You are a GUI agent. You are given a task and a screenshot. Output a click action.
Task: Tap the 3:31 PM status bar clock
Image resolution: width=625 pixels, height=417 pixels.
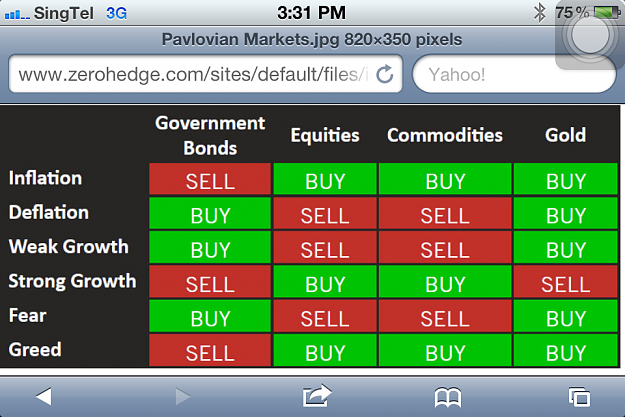coord(311,13)
